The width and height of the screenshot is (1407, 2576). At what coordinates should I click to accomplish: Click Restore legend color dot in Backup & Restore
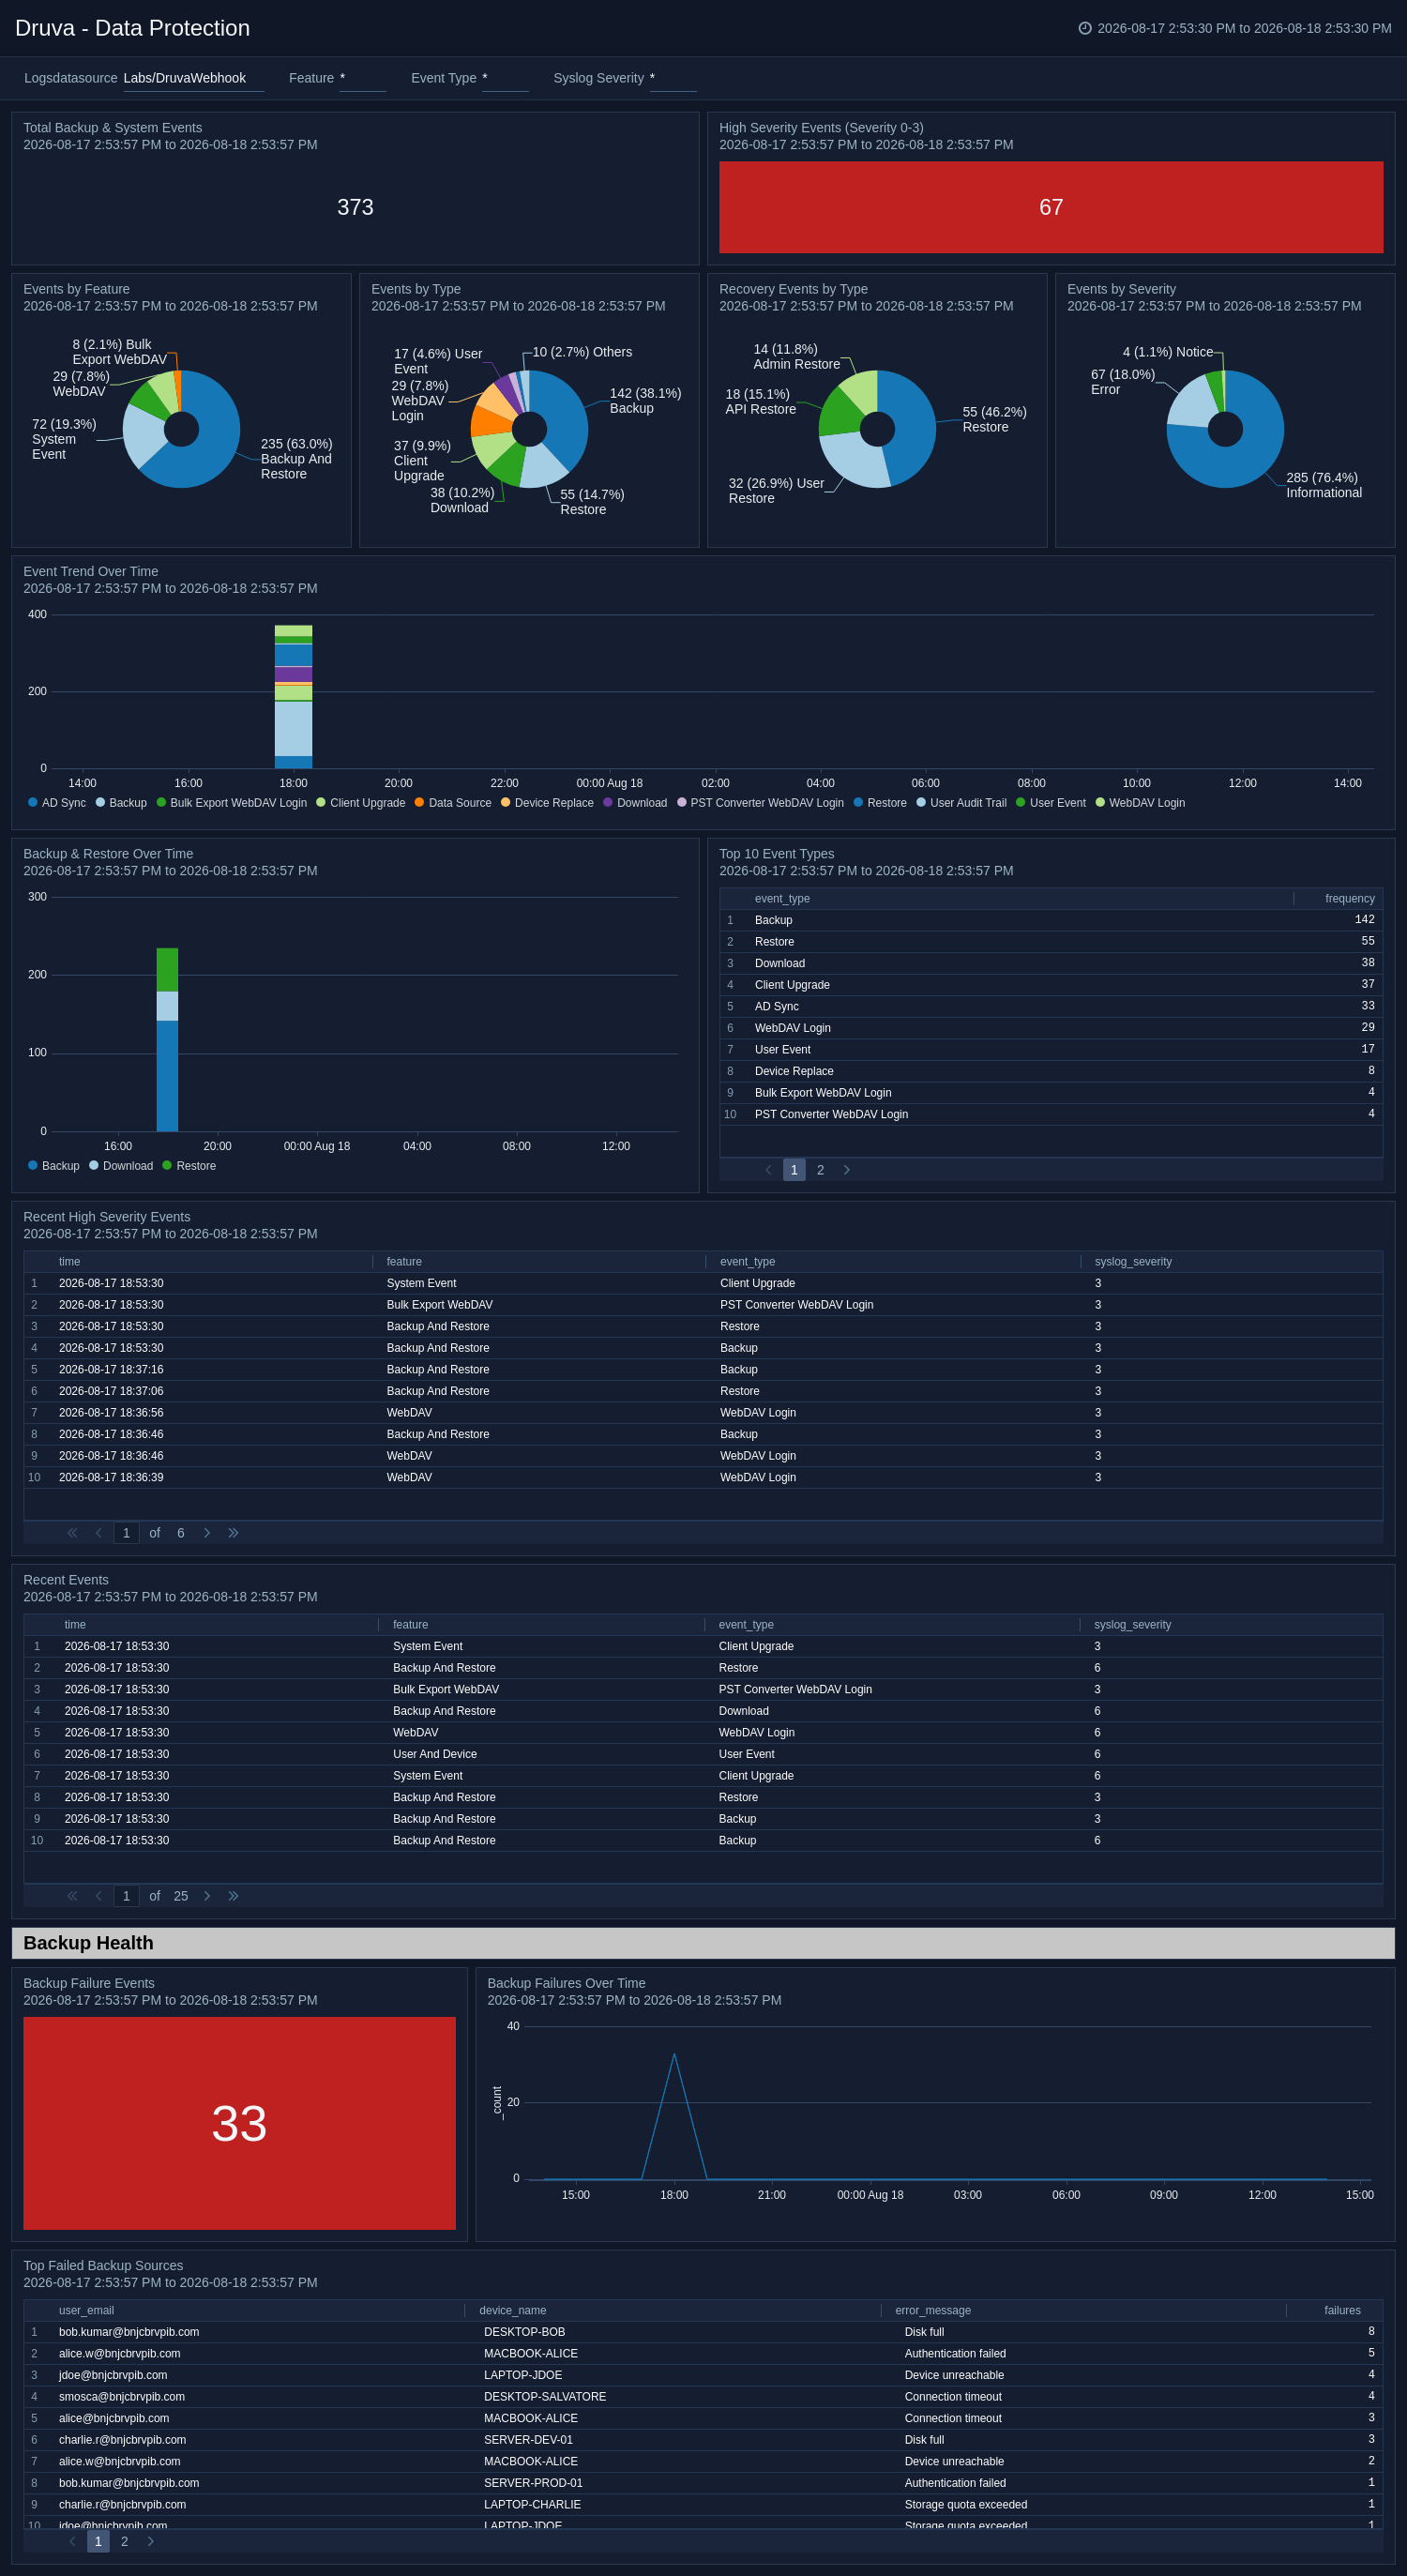click(167, 1166)
